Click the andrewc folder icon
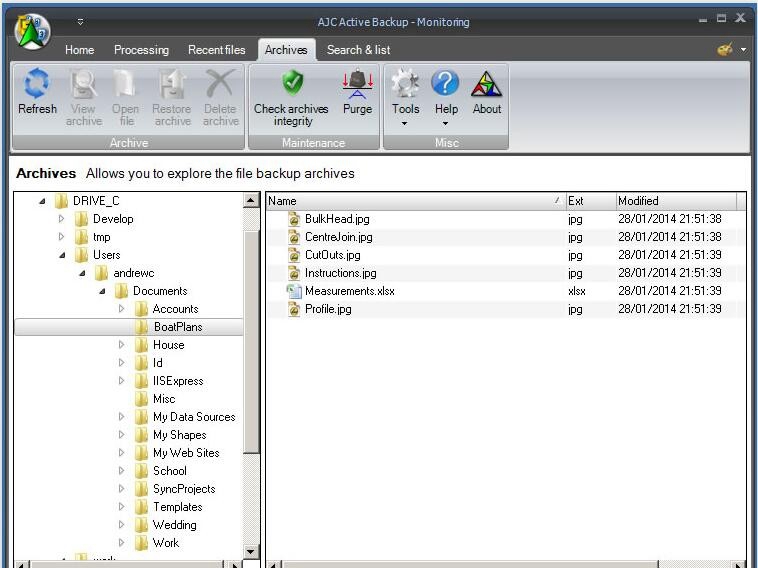 (102, 273)
